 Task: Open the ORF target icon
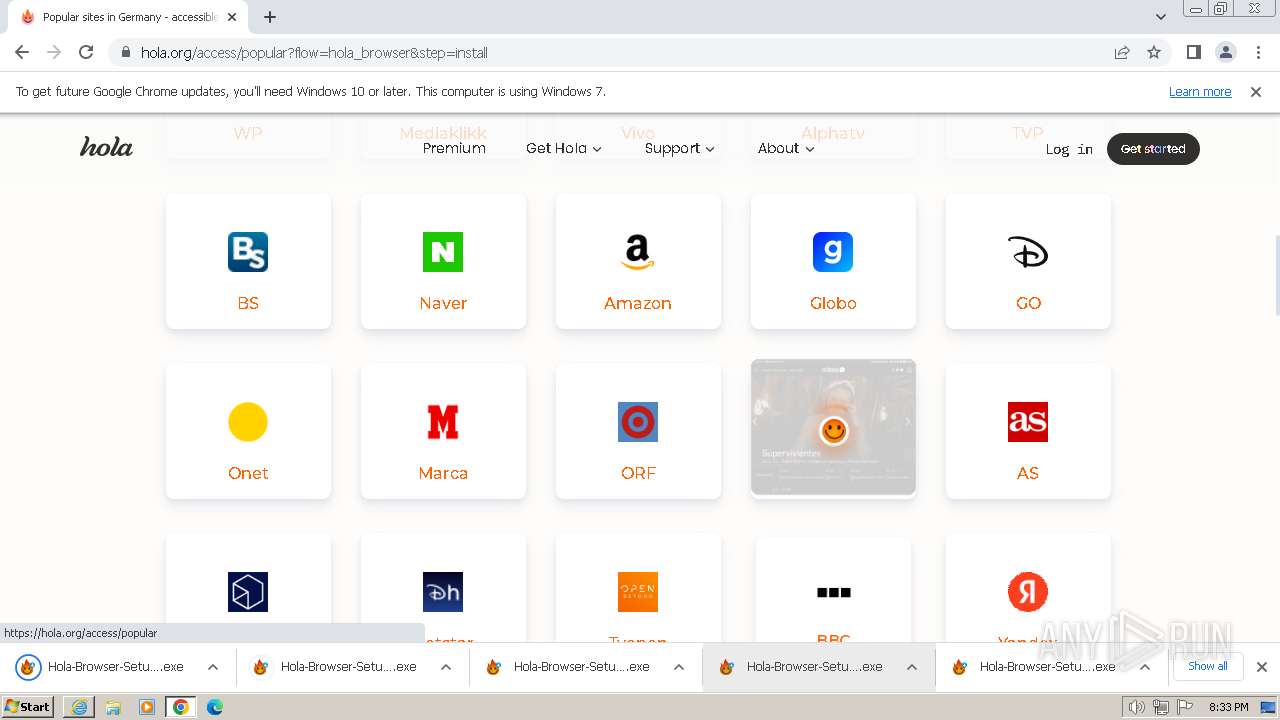[x=638, y=422]
